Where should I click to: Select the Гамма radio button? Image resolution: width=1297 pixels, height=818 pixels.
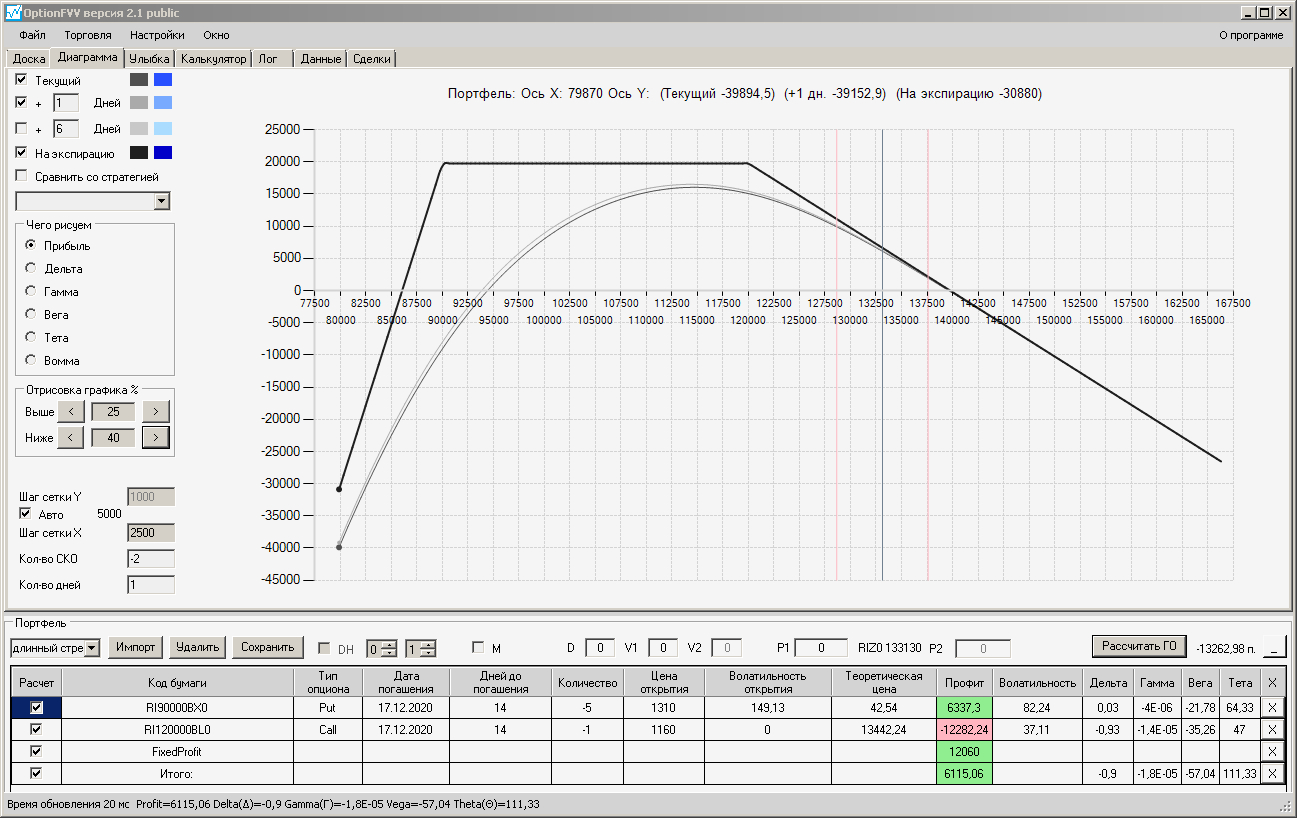(x=31, y=292)
